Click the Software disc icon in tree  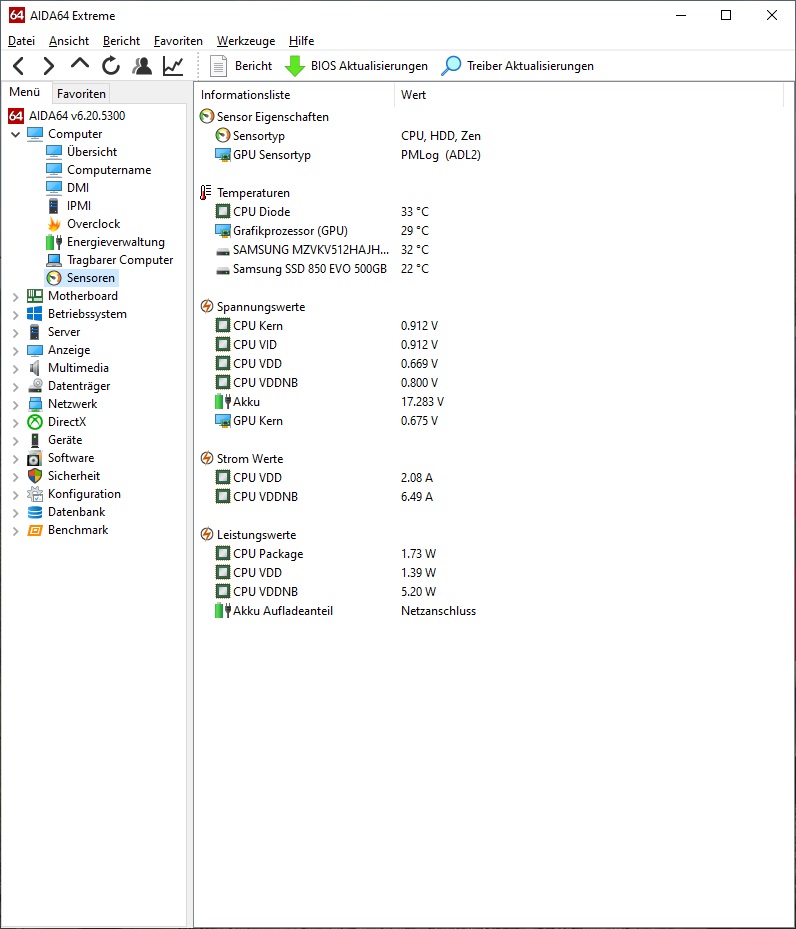coord(35,458)
